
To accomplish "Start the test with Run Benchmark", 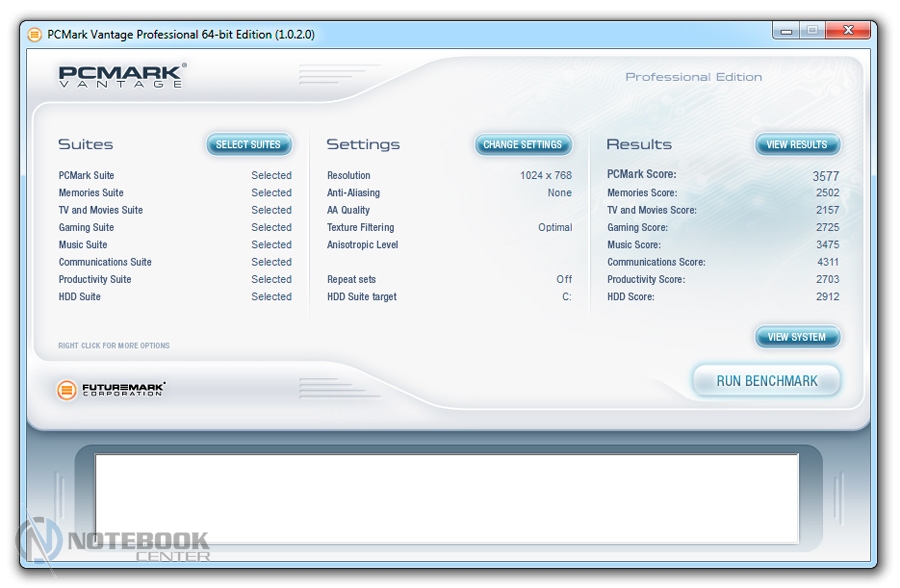I will pyautogui.click(x=766, y=381).
